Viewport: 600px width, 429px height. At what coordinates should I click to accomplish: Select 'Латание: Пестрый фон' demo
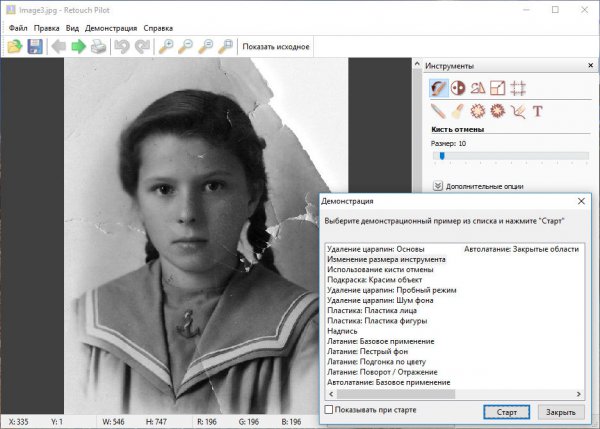point(367,351)
